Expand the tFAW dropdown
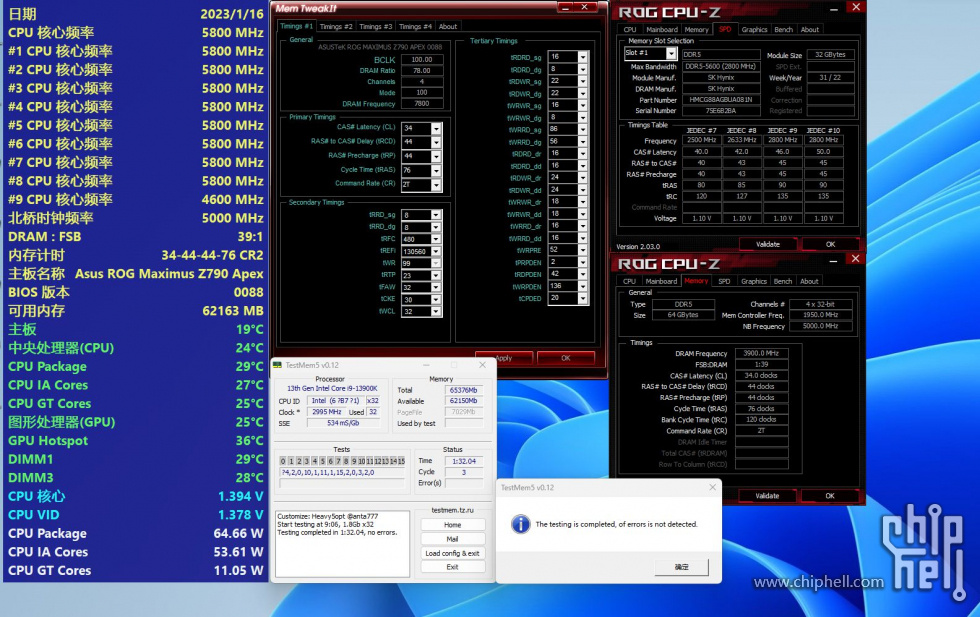 (x=436, y=288)
